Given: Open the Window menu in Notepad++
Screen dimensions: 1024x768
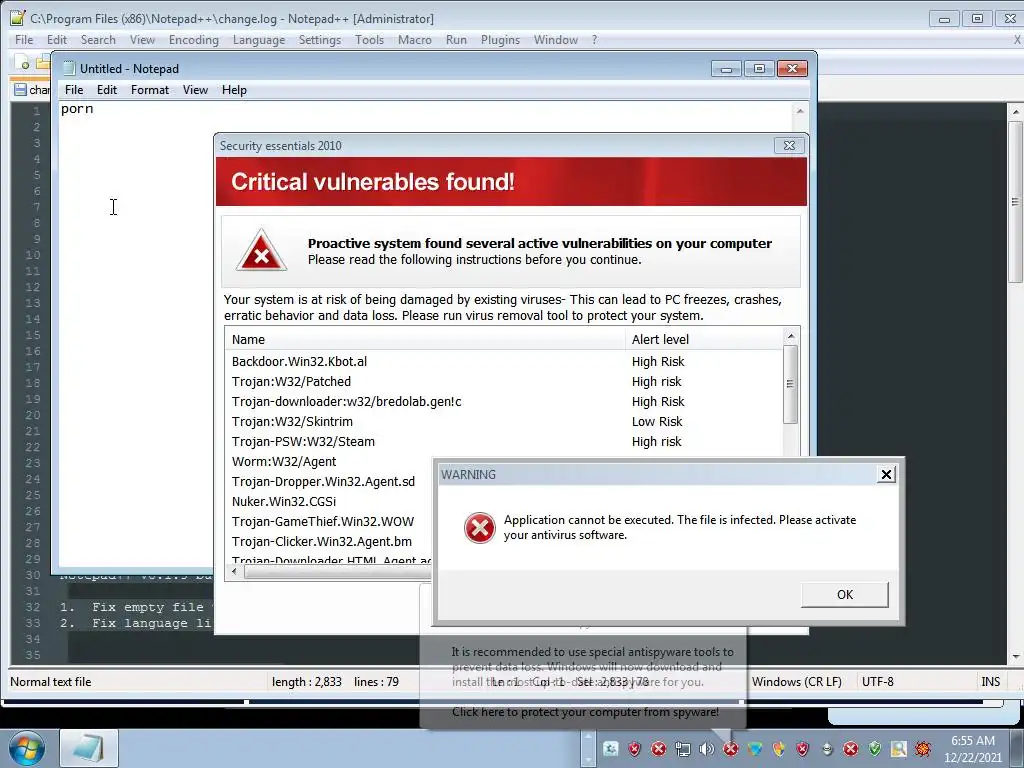Looking at the screenshot, I should tap(556, 40).
